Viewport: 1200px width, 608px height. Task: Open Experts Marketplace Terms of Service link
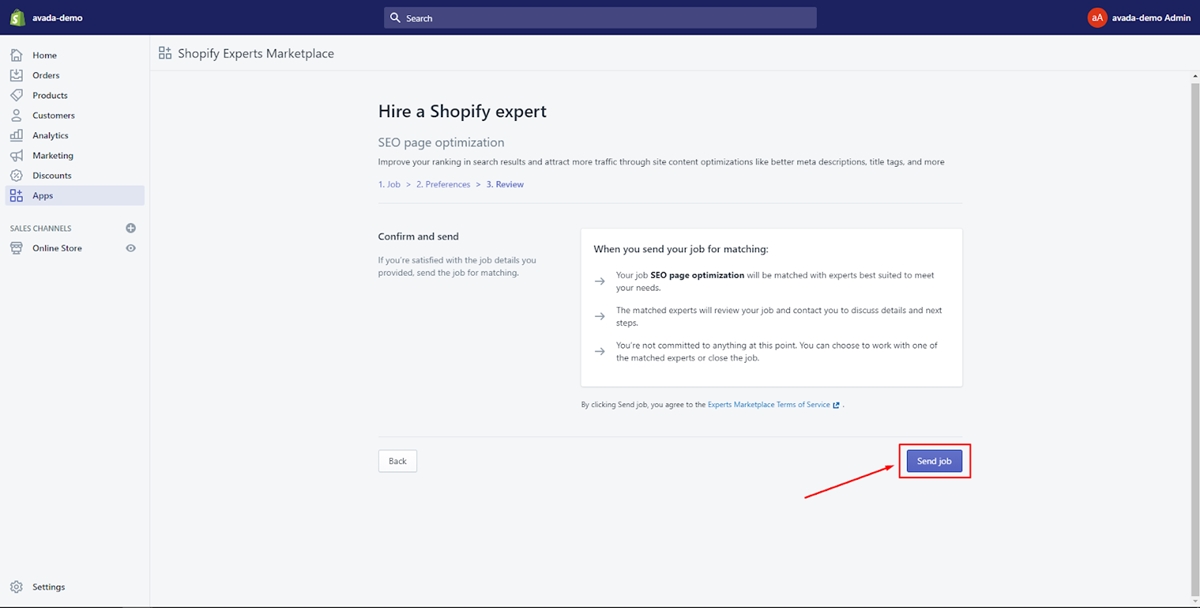[769, 405]
